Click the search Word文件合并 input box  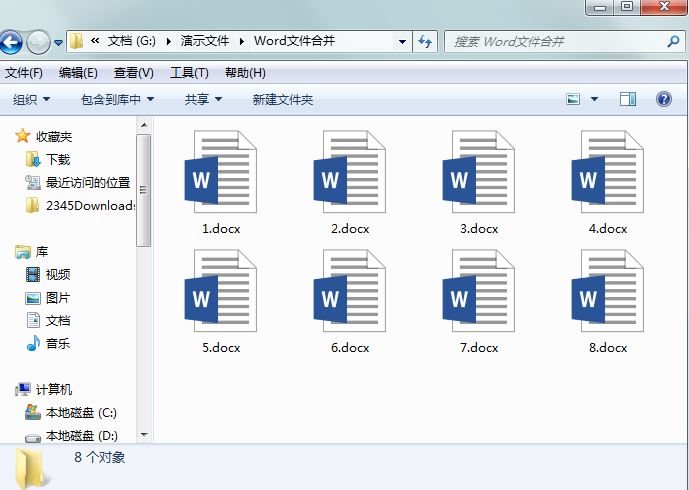555,41
